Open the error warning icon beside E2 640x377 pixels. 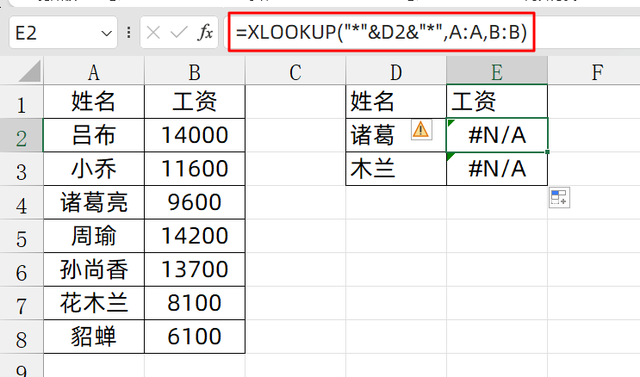pyautogui.click(x=421, y=130)
